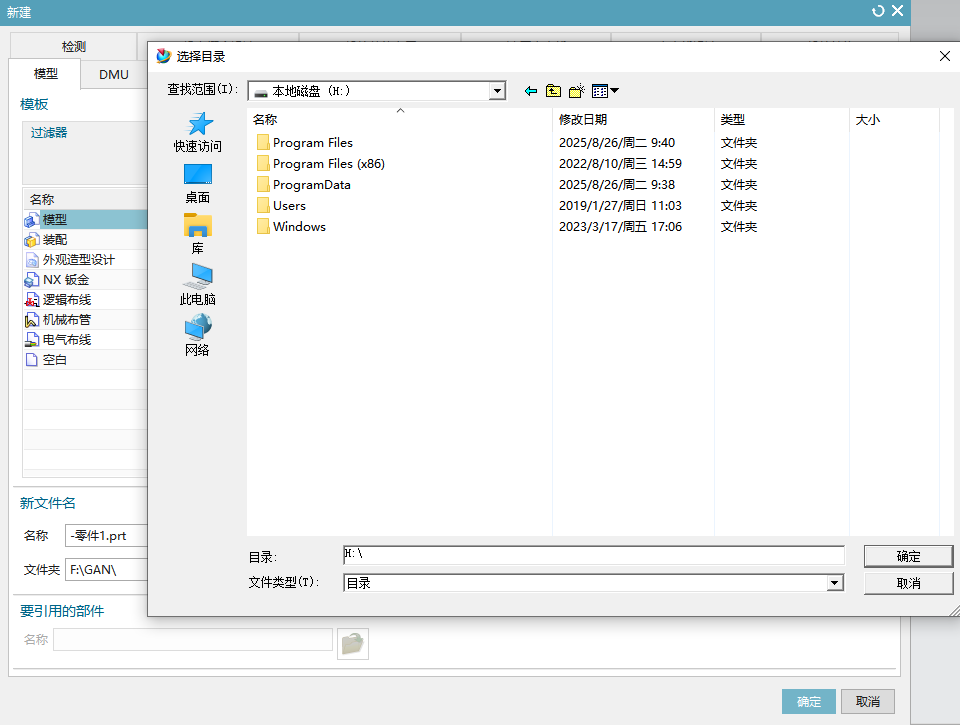Select the NX 钣金 template row
960x725 pixels.
(x=66, y=280)
